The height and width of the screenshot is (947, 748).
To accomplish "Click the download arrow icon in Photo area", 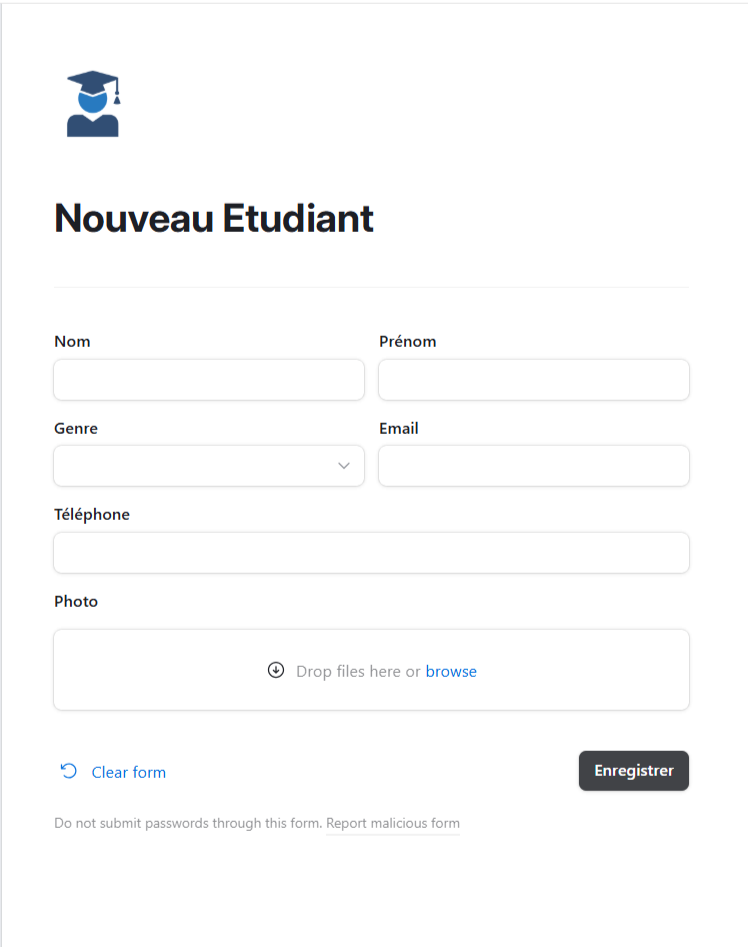I will click(x=276, y=670).
